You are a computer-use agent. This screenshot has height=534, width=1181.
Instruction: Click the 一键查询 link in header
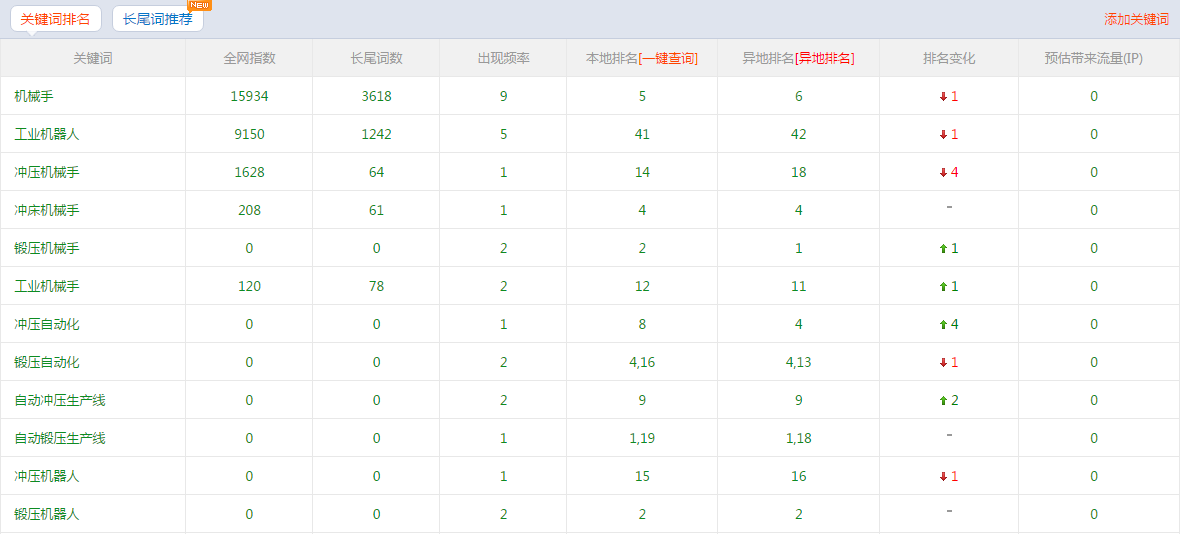668,58
